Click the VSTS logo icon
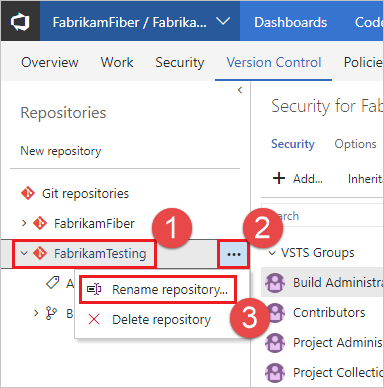The width and height of the screenshot is (384, 388). [20, 22]
